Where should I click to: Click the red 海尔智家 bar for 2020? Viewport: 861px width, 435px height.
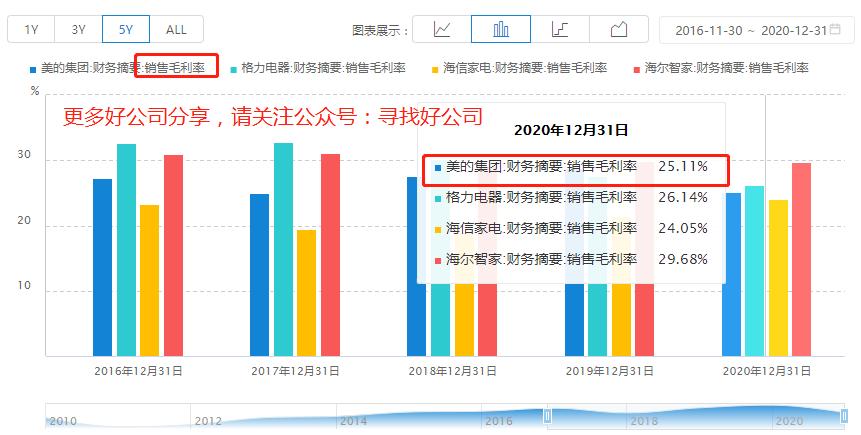[802, 259]
